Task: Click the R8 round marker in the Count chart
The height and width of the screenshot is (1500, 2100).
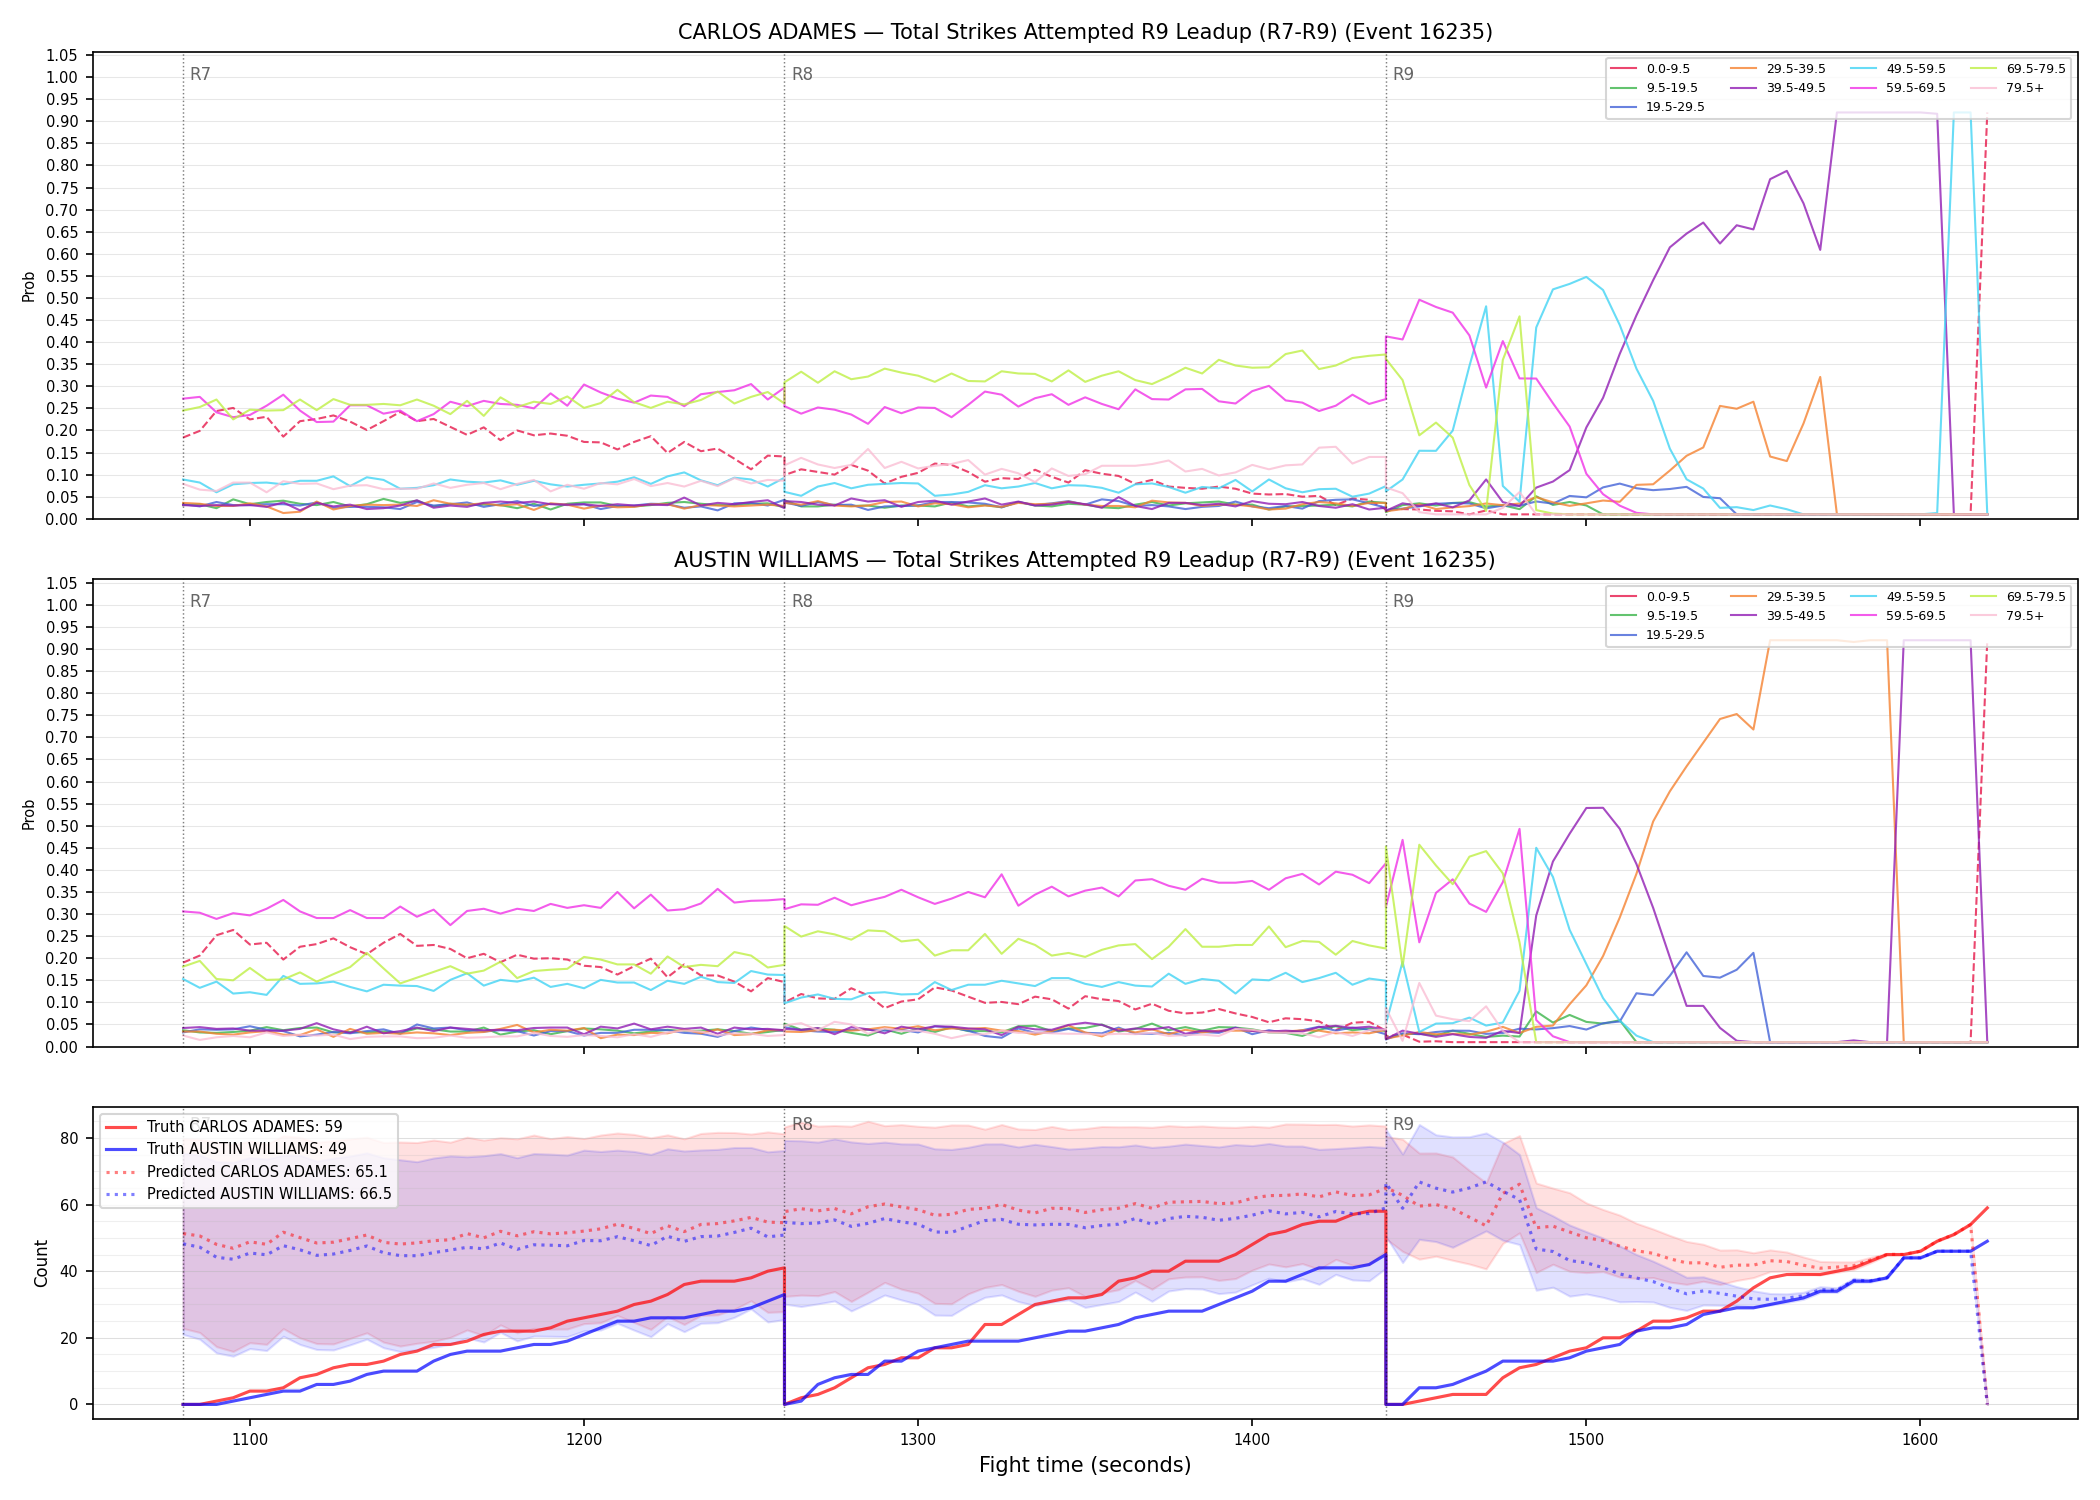Action: [x=802, y=1124]
